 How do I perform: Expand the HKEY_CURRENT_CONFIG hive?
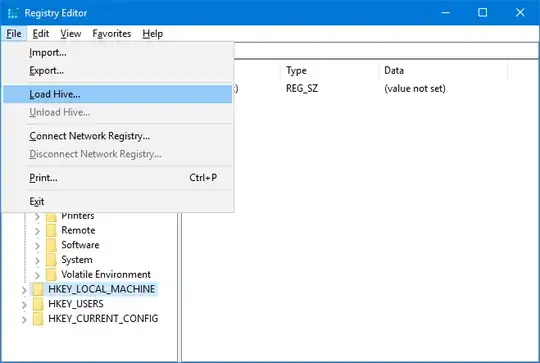point(24,320)
